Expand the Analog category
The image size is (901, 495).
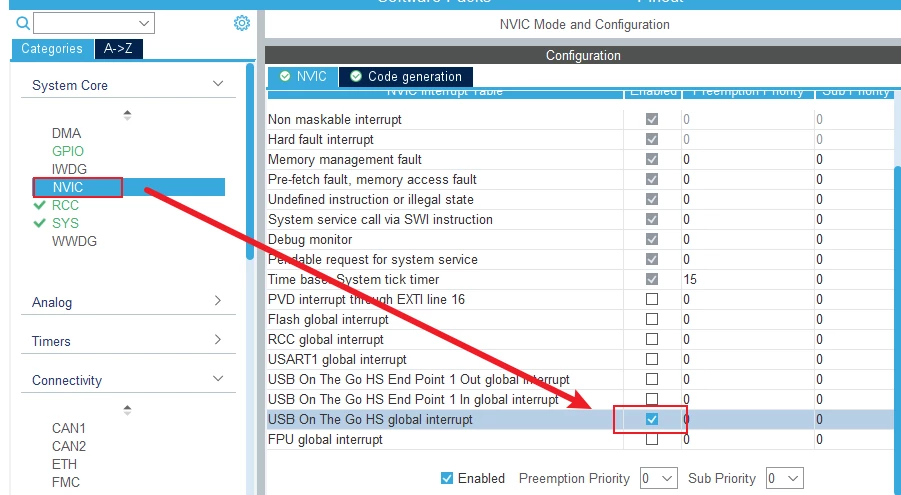click(x=218, y=301)
